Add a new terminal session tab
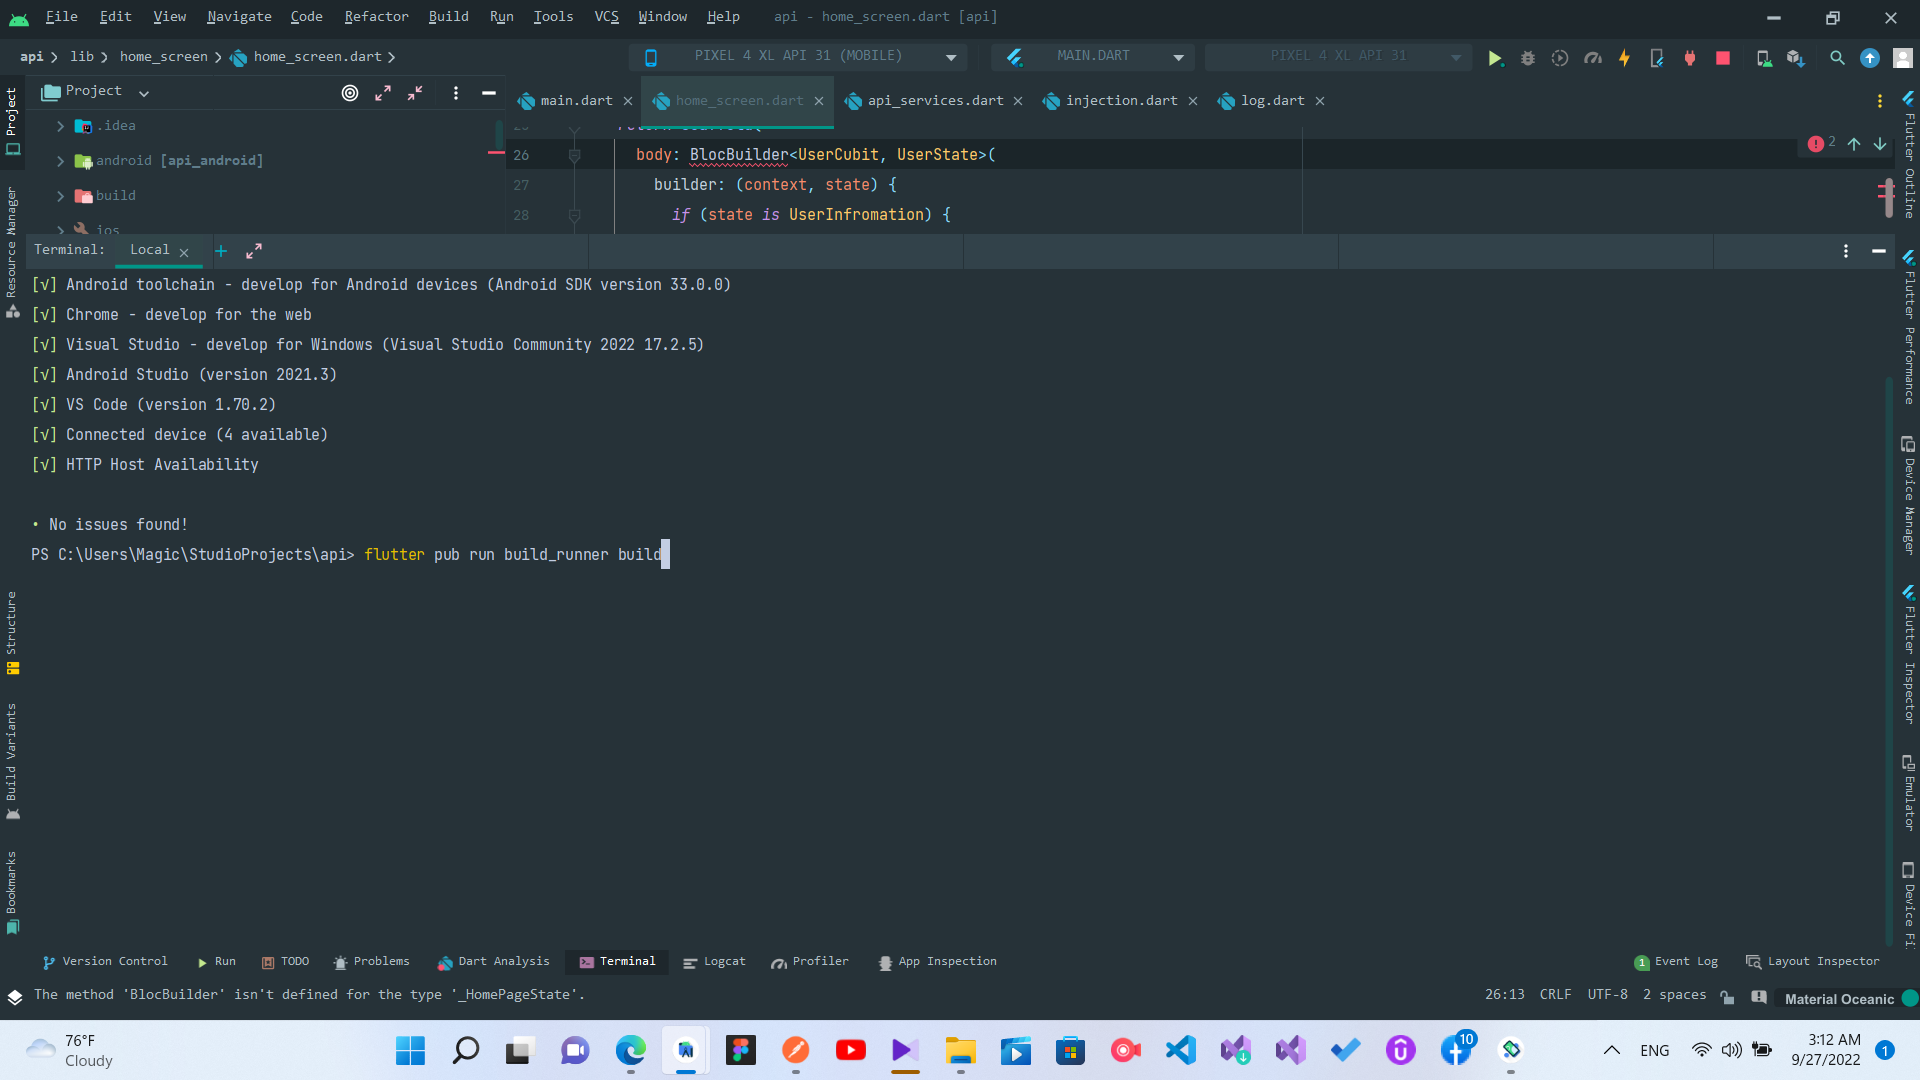Image resolution: width=1920 pixels, height=1080 pixels. tap(221, 251)
